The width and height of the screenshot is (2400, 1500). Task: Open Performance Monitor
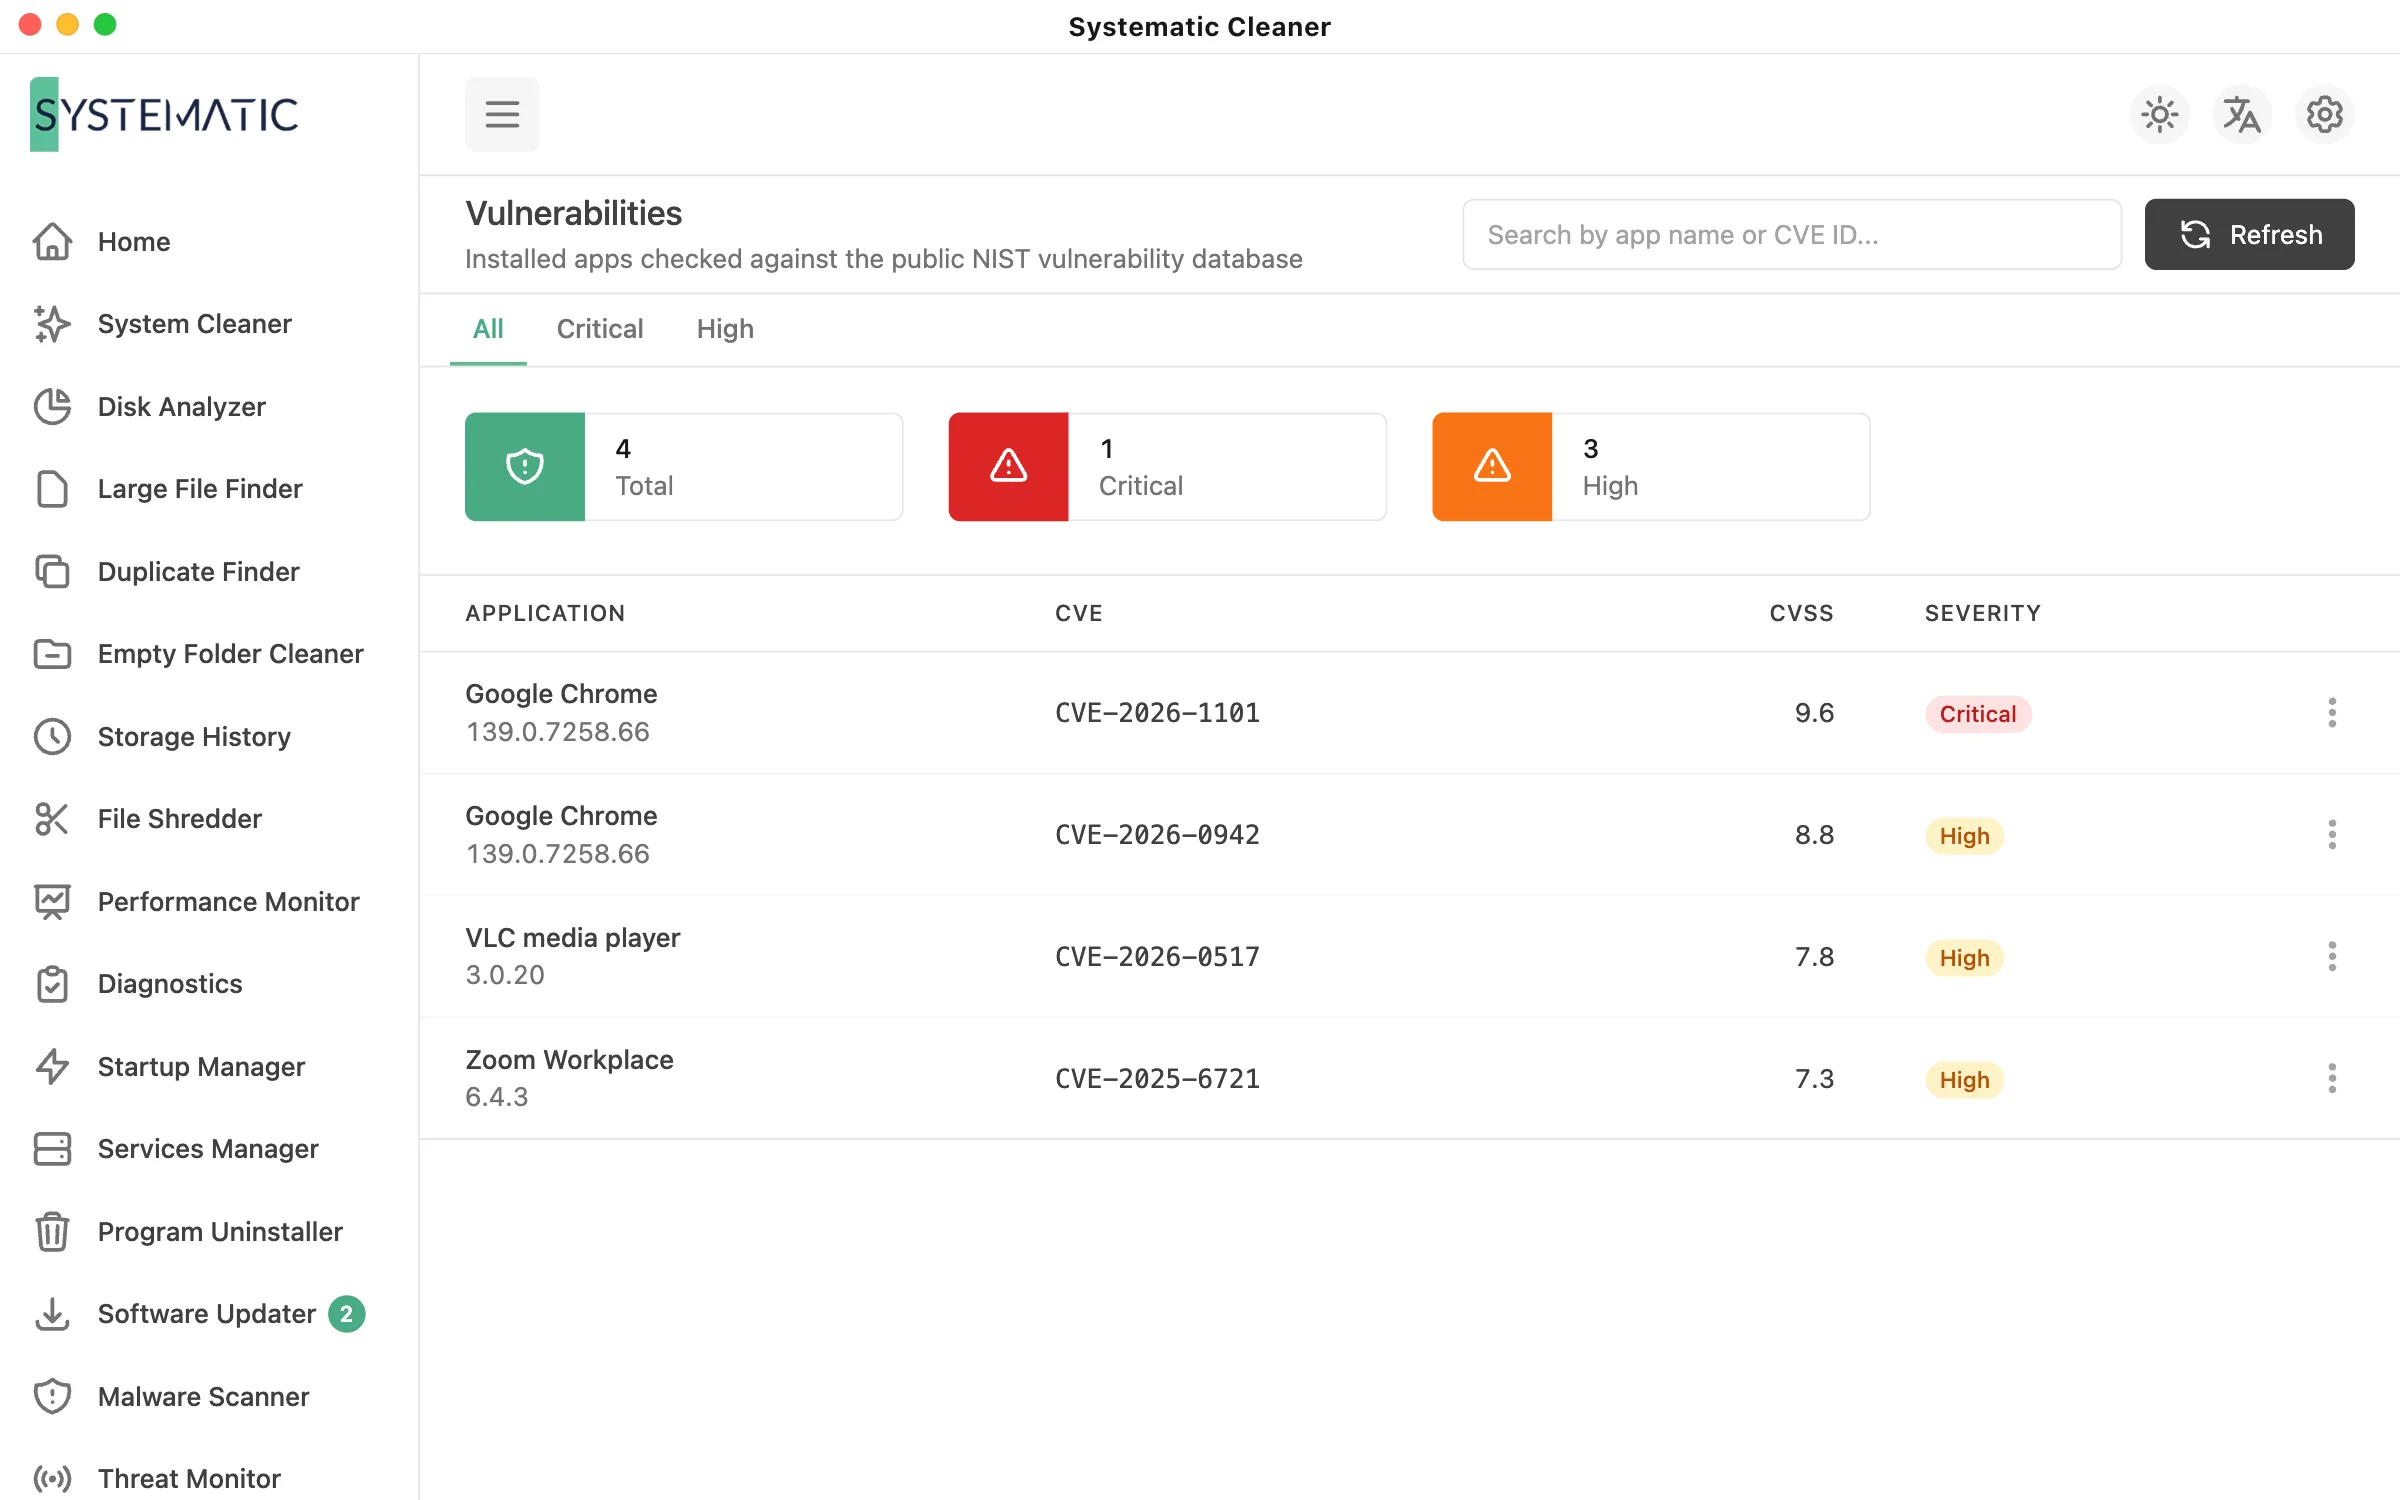pyautogui.click(x=229, y=902)
